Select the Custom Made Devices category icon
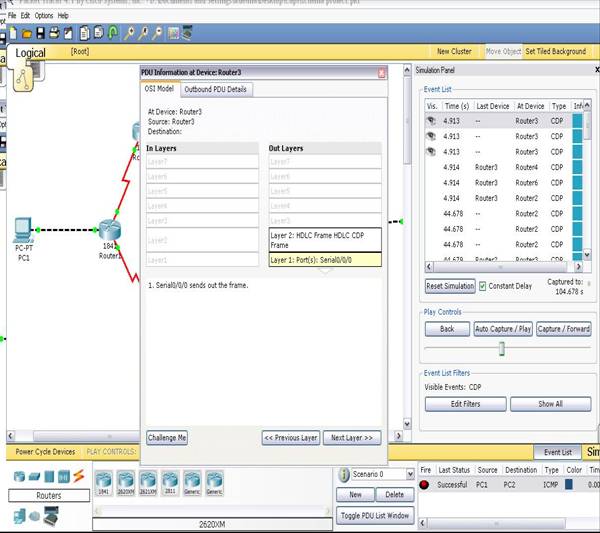The image size is (600, 533). click(x=51, y=515)
